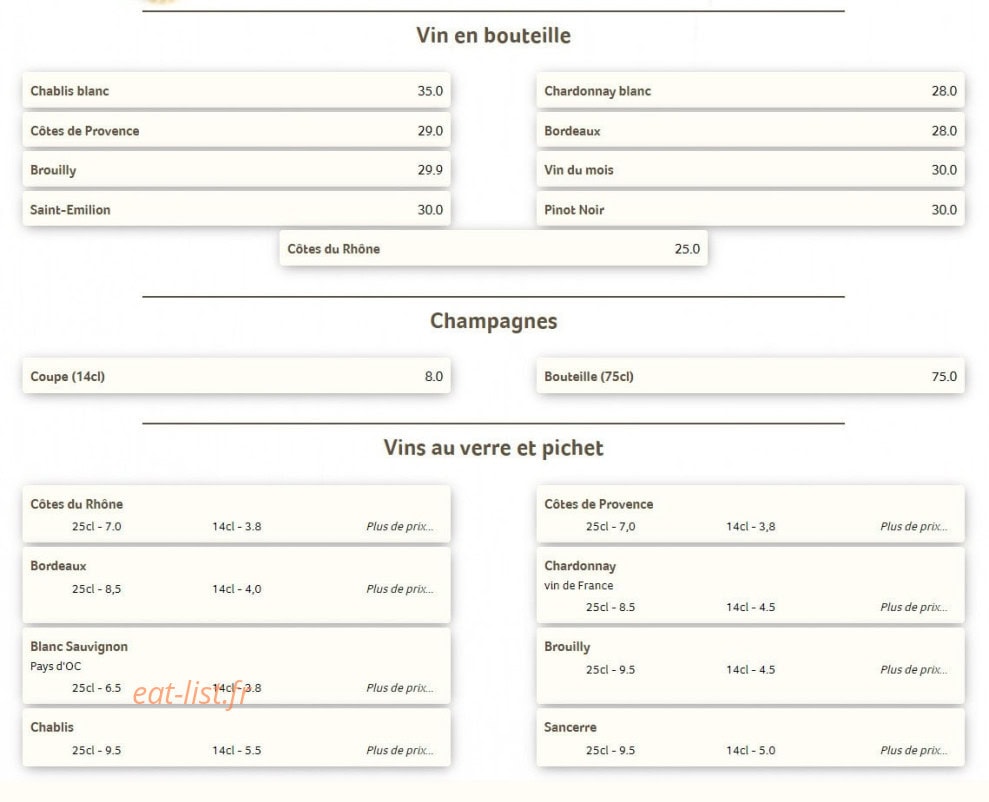Click Brouilly 14cl - 4.5 price
Image resolution: width=989 pixels, height=802 pixels.
[751, 670]
